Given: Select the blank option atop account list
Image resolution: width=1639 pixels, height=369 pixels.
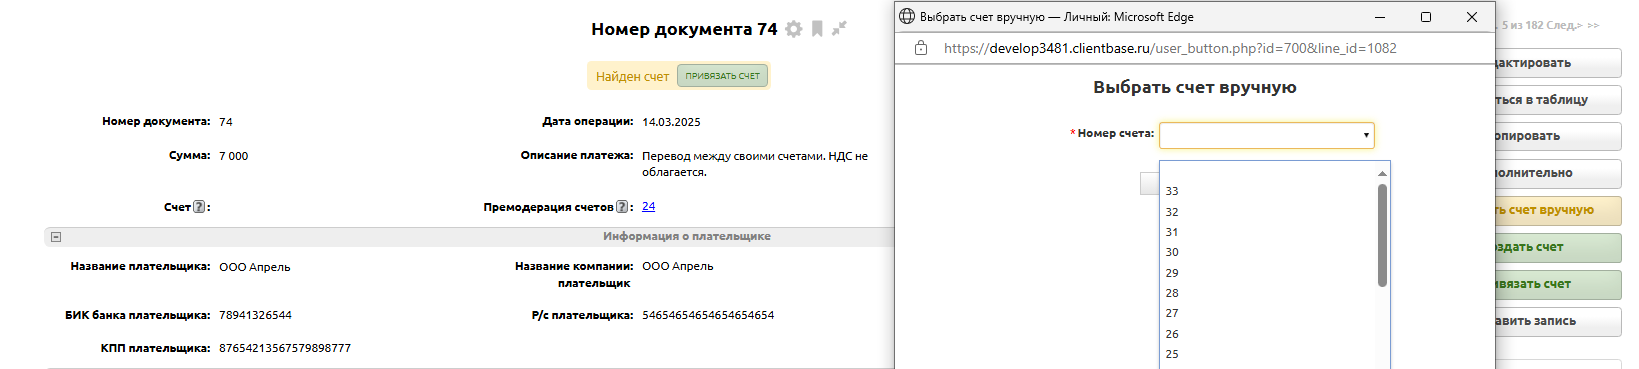Looking at the screenshot, I should pos(1268,171).
